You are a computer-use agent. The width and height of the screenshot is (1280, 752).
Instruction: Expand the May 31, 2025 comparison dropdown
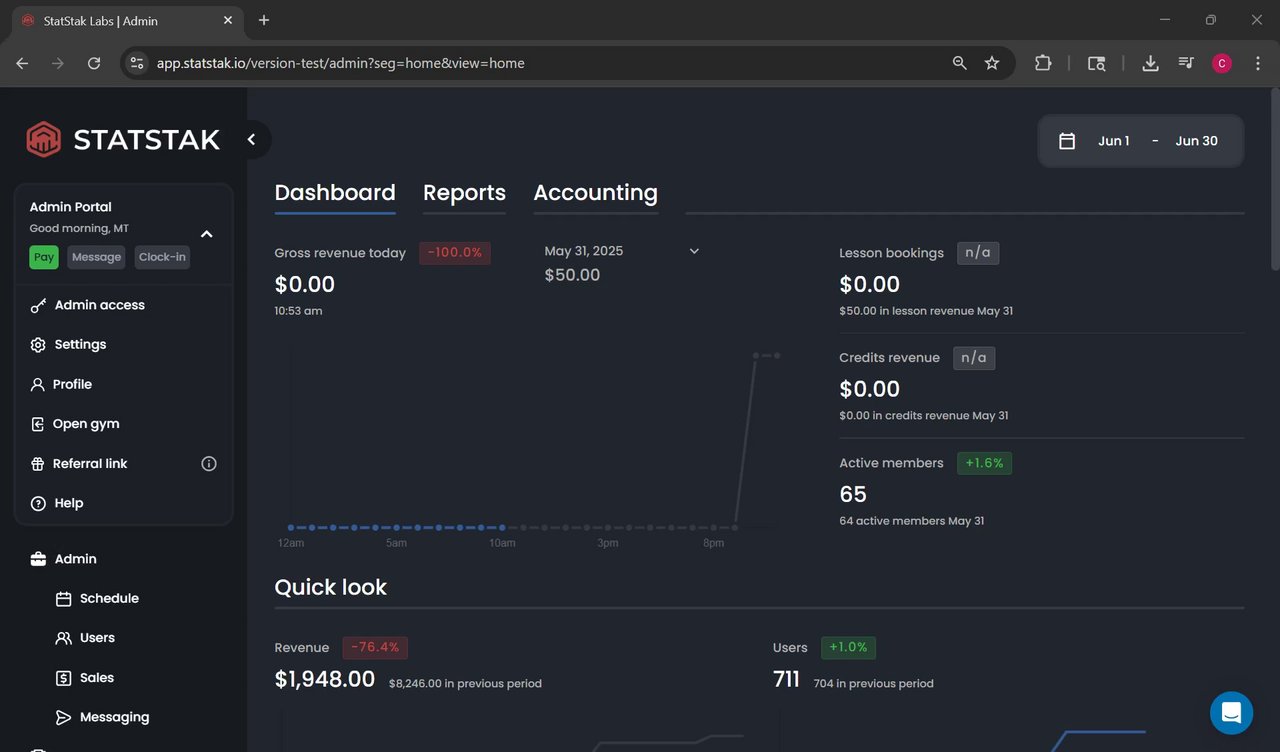[x=694, y=251]
